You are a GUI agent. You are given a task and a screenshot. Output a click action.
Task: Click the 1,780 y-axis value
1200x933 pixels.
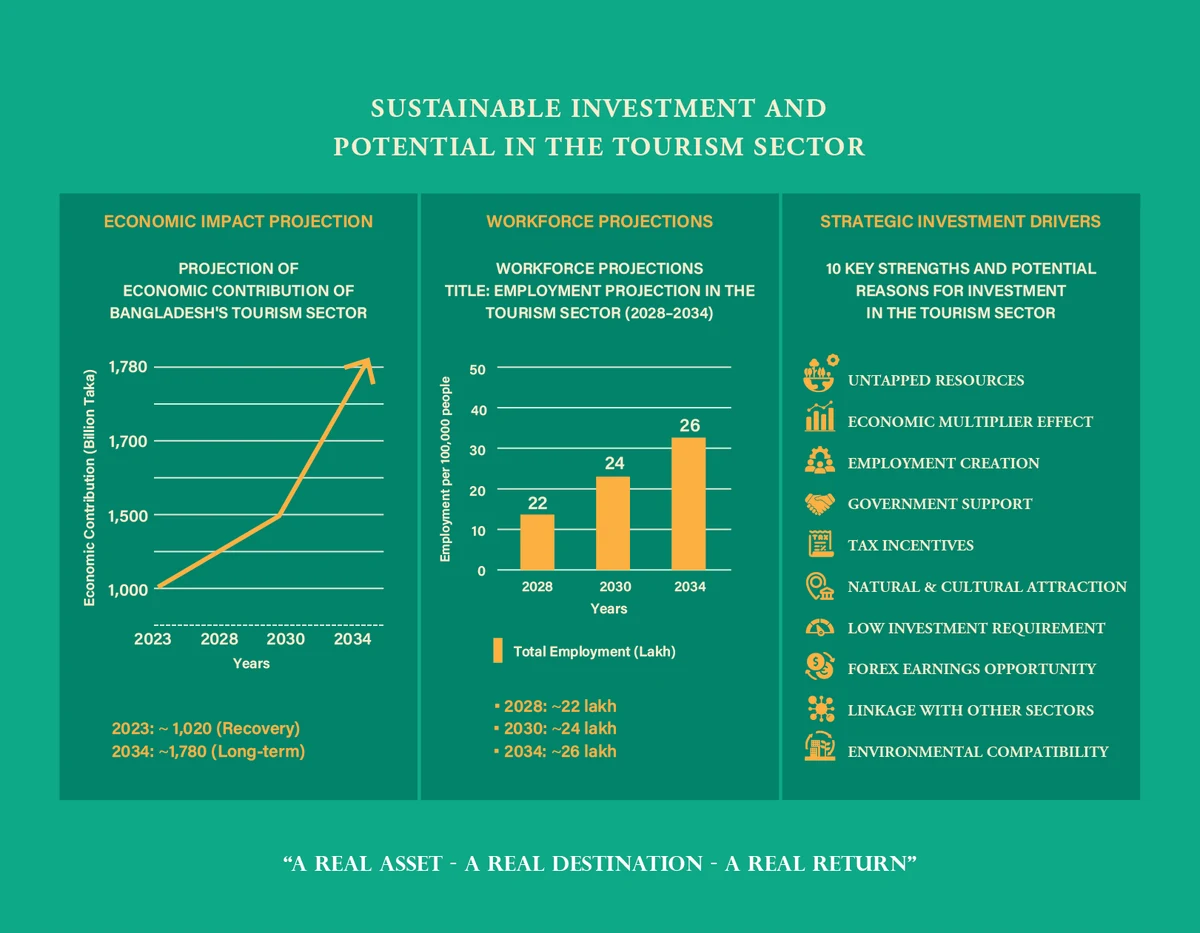(127, 367)
